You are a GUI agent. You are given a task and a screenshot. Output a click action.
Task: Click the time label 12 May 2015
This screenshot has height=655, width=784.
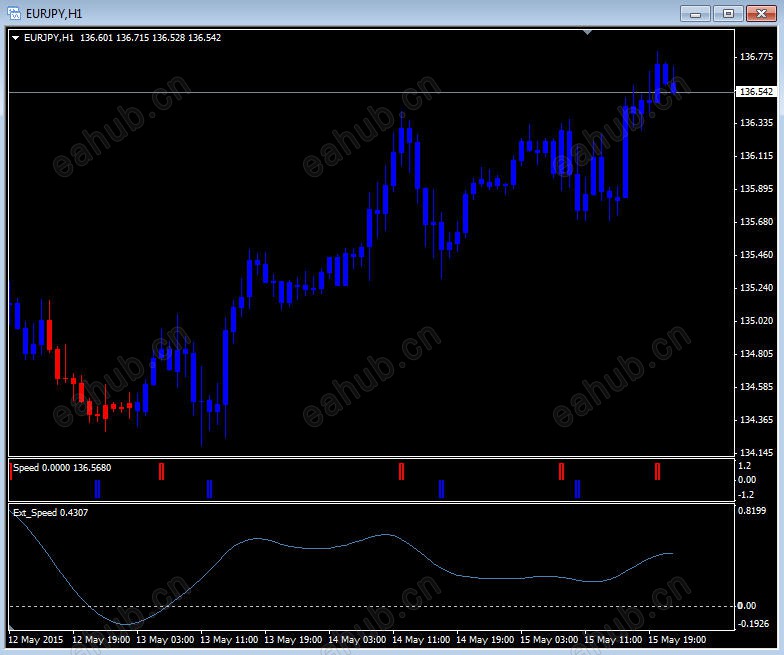coord(36,640)
